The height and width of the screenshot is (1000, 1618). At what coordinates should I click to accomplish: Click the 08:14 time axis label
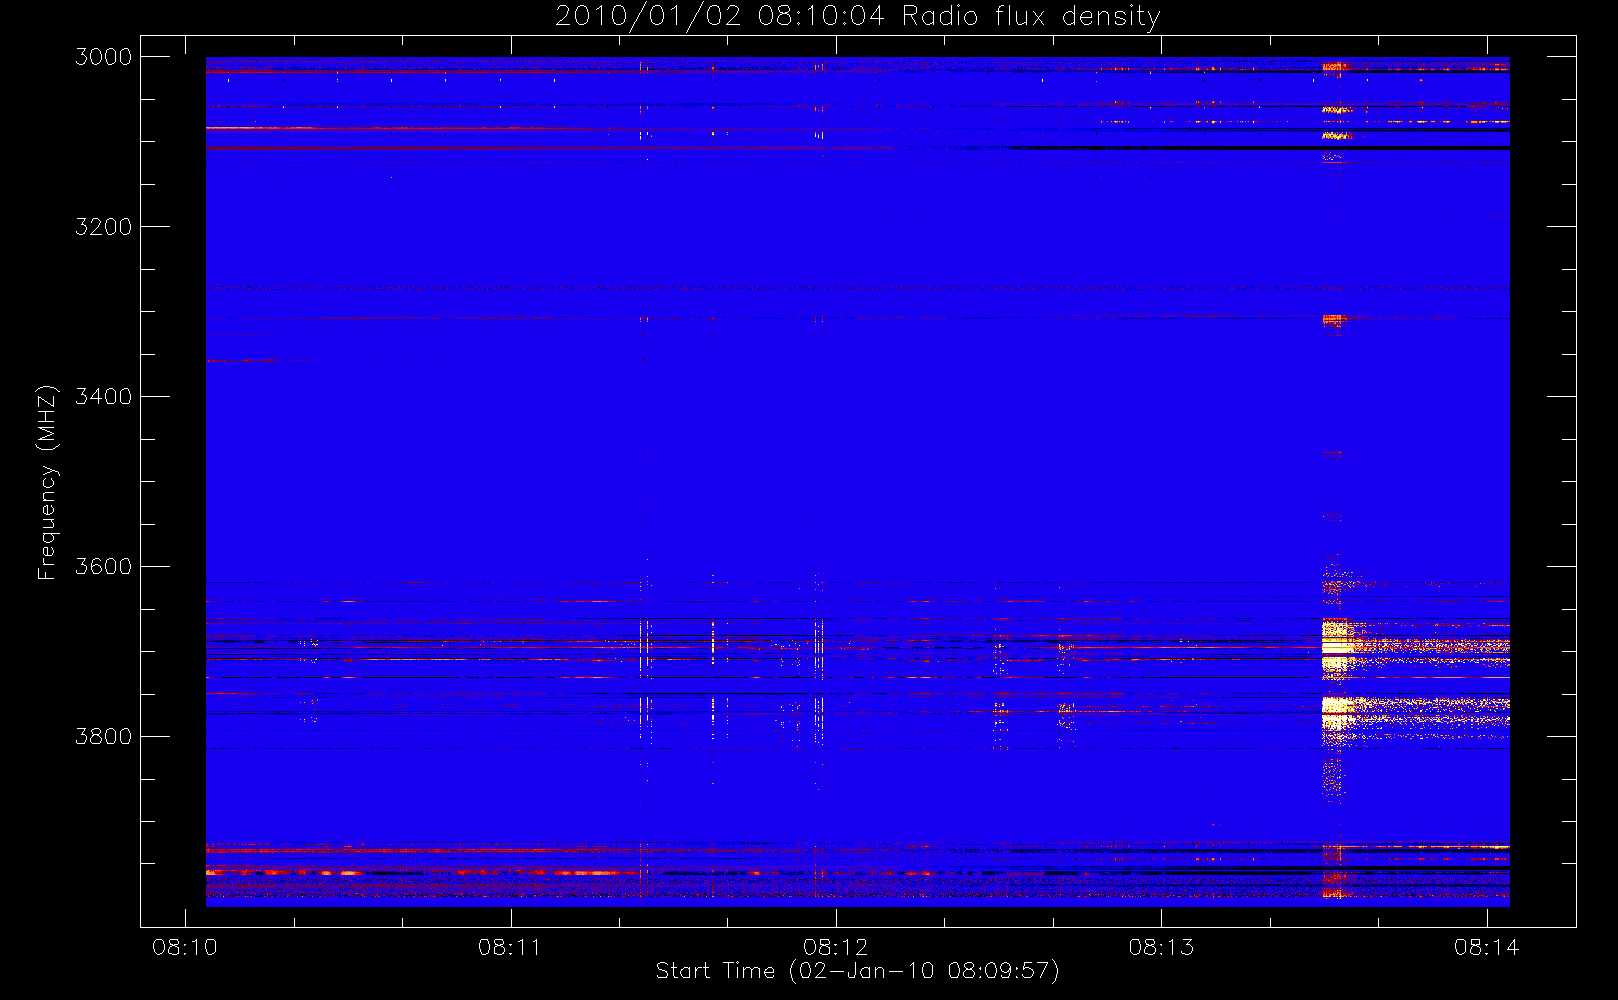[1487, 947]
